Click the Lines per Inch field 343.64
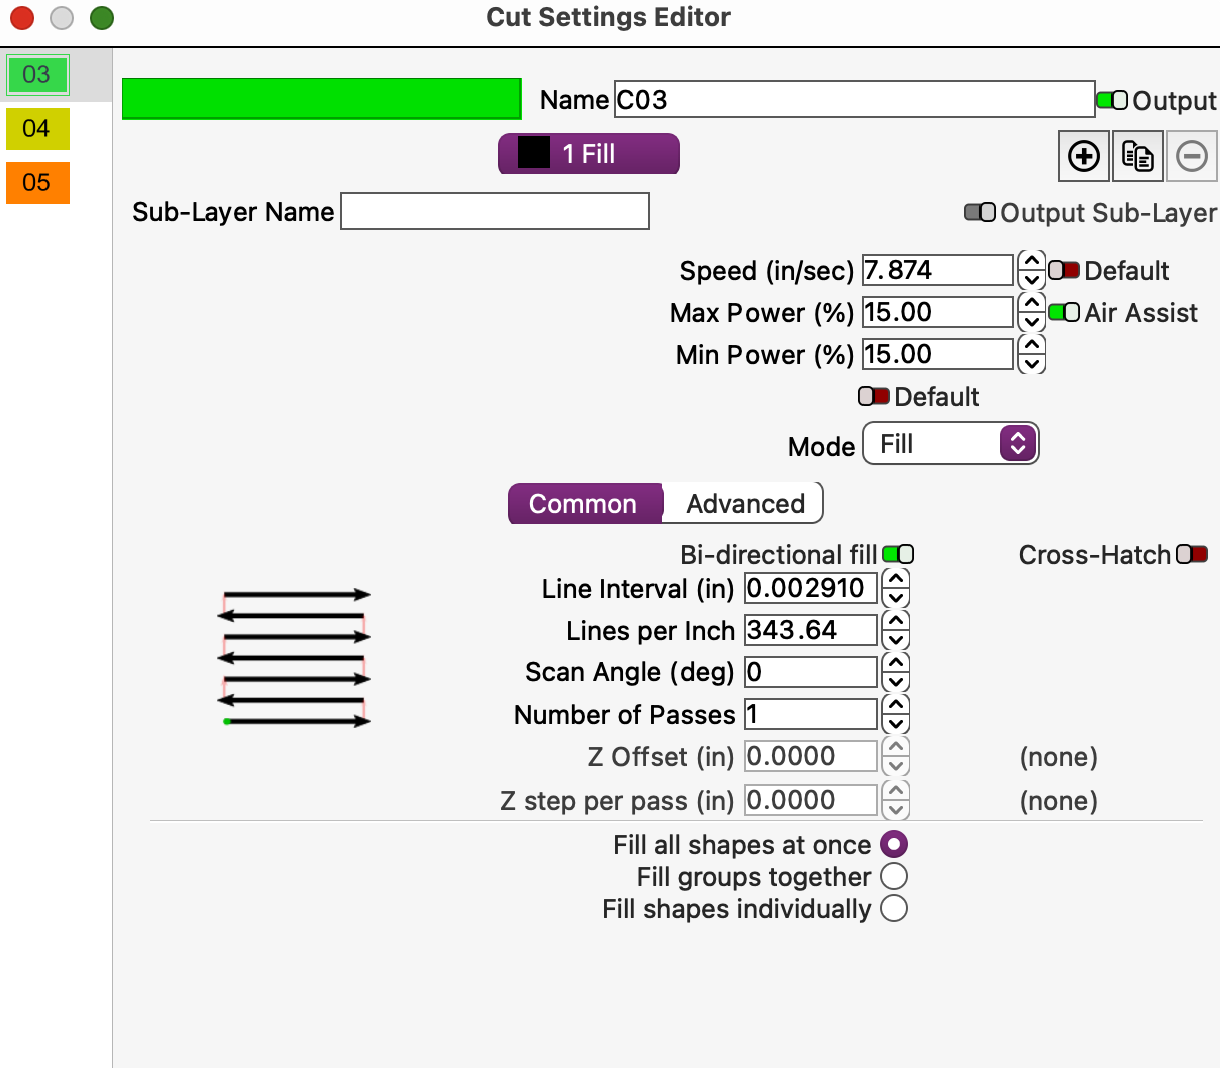 (811, 630)
